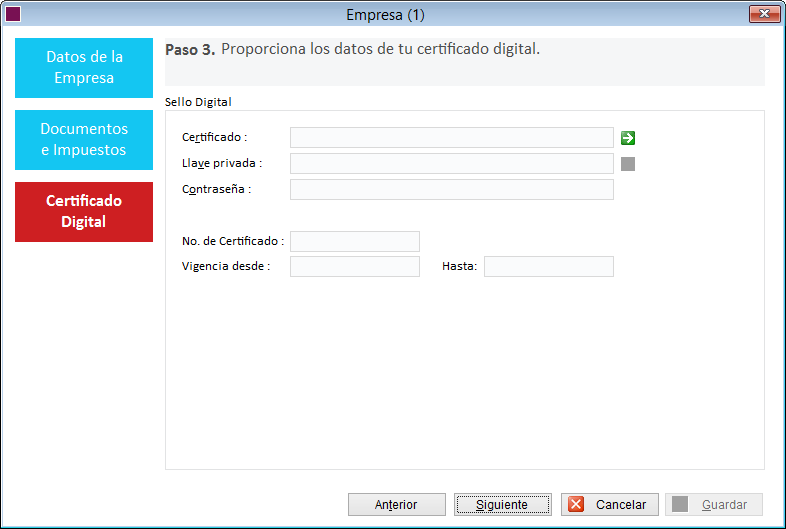The width and height of the screenshot is (786, 529).
Task: Click the Hasta: label
Action: coord(460,266)
